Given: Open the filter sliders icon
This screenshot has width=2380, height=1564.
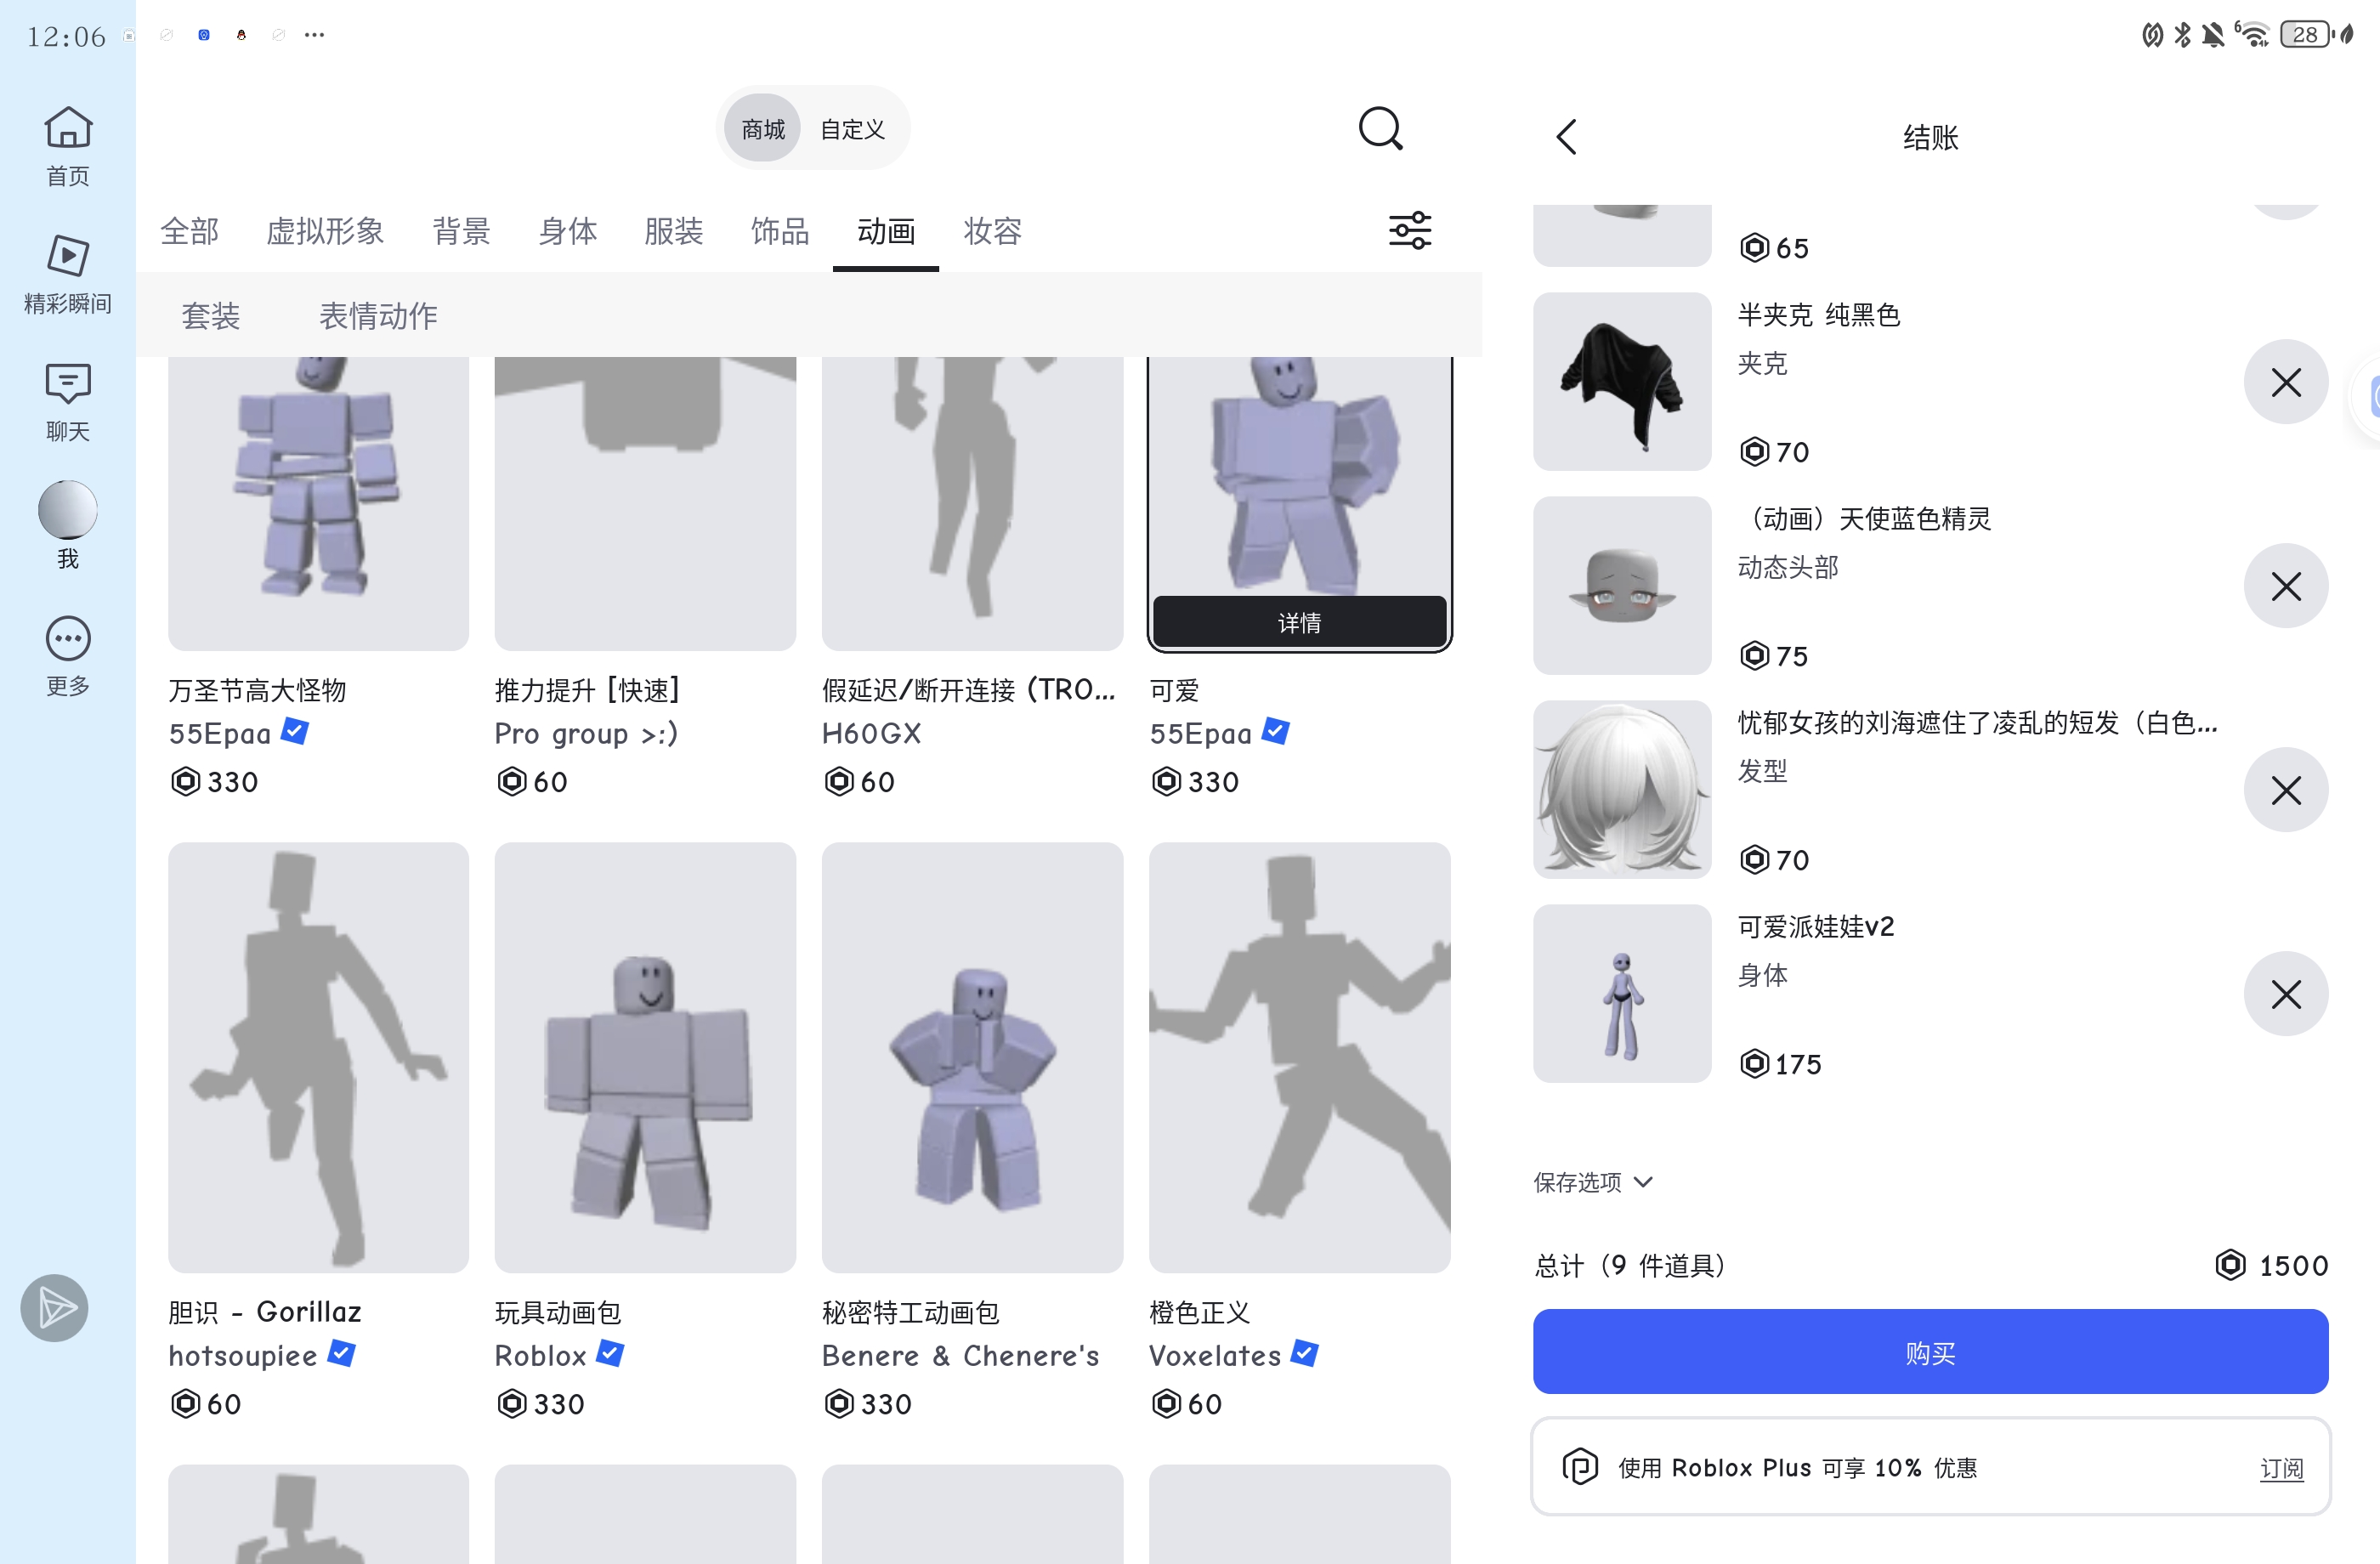Looking at the screenshot, I should click(x=1410, y=231).
